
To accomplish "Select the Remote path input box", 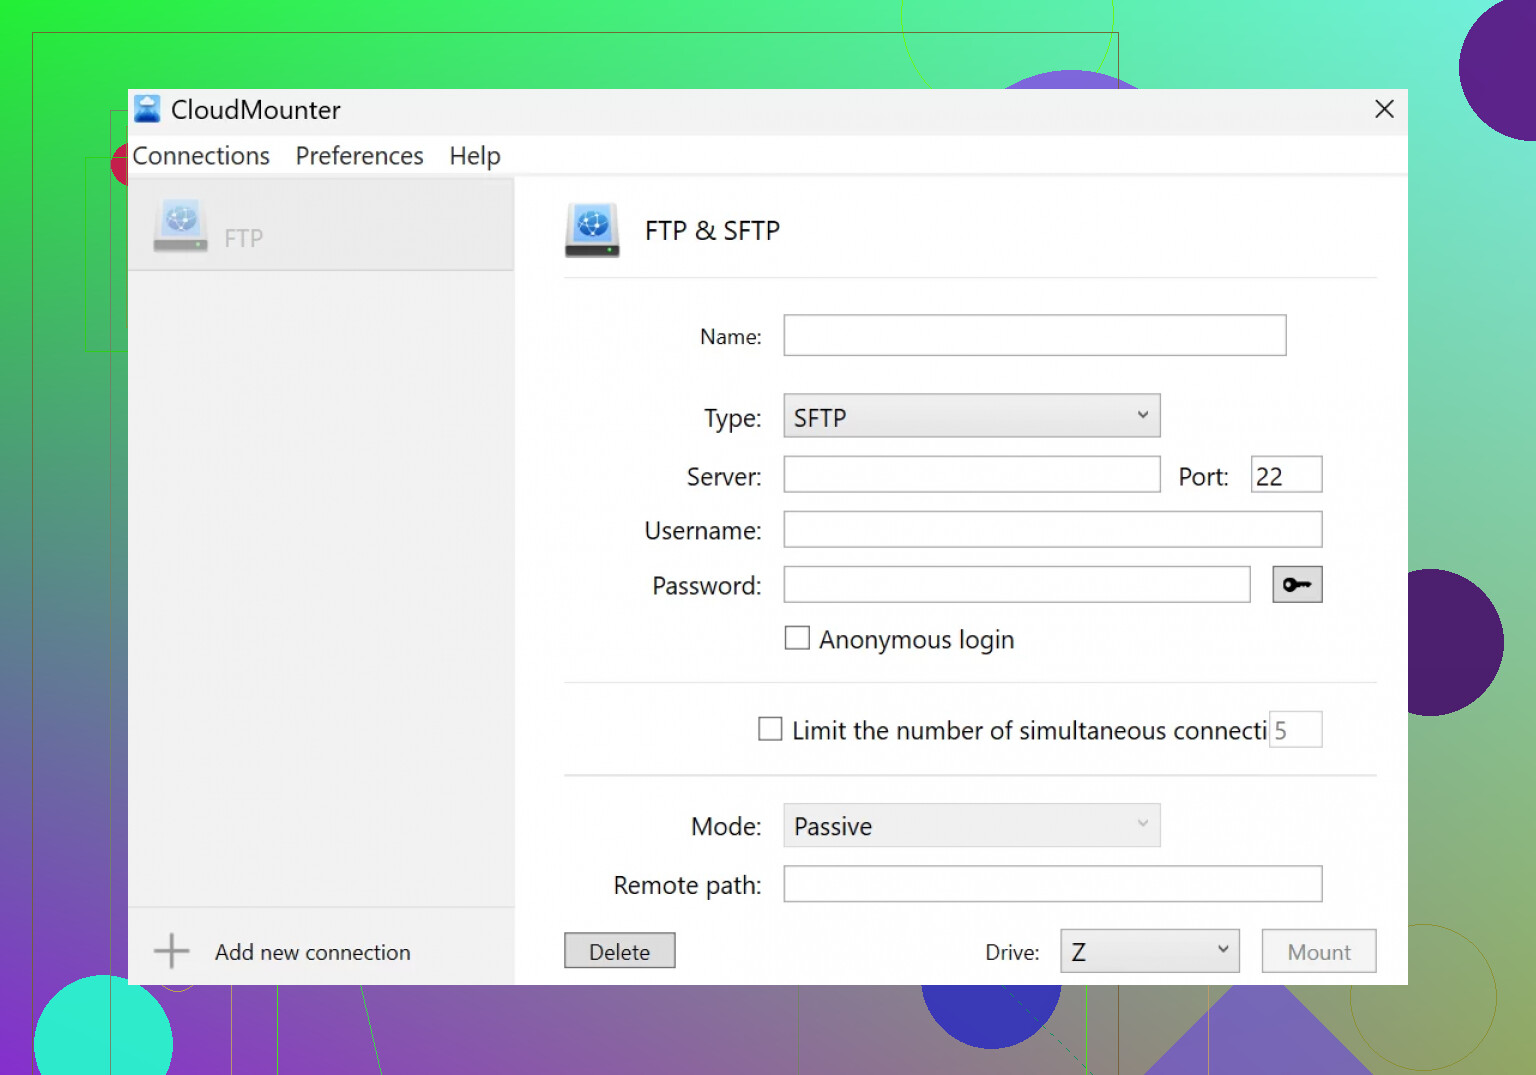I will [1052, 884].
